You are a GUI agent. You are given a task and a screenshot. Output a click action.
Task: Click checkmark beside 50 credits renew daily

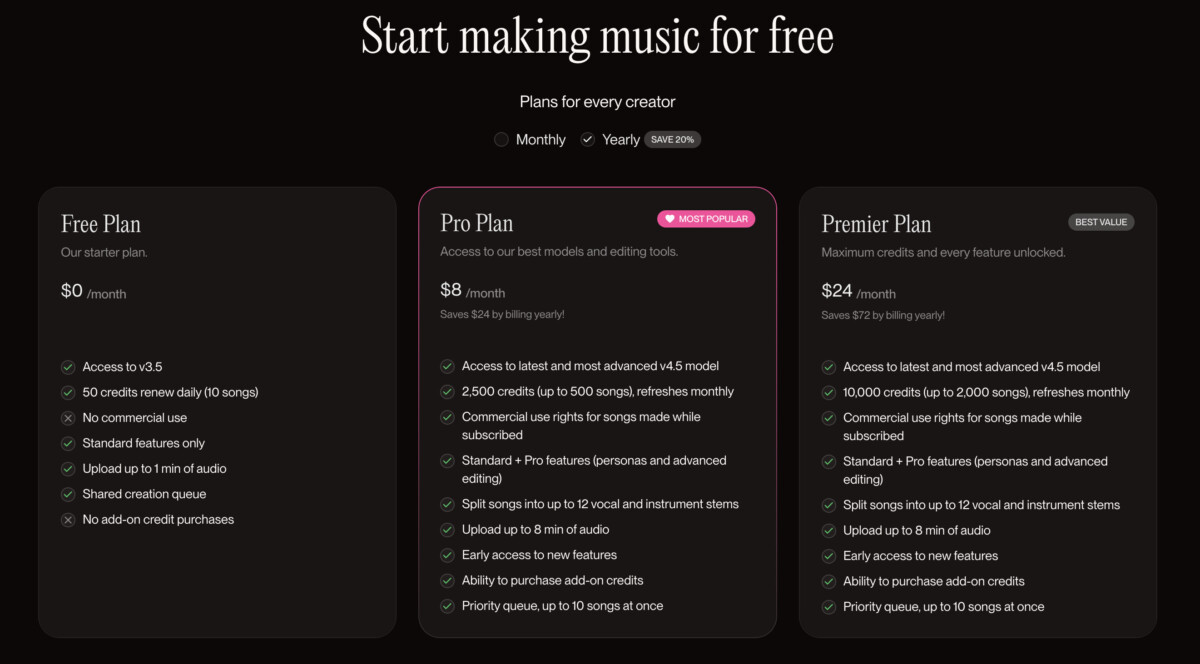[x=68, y=393]
